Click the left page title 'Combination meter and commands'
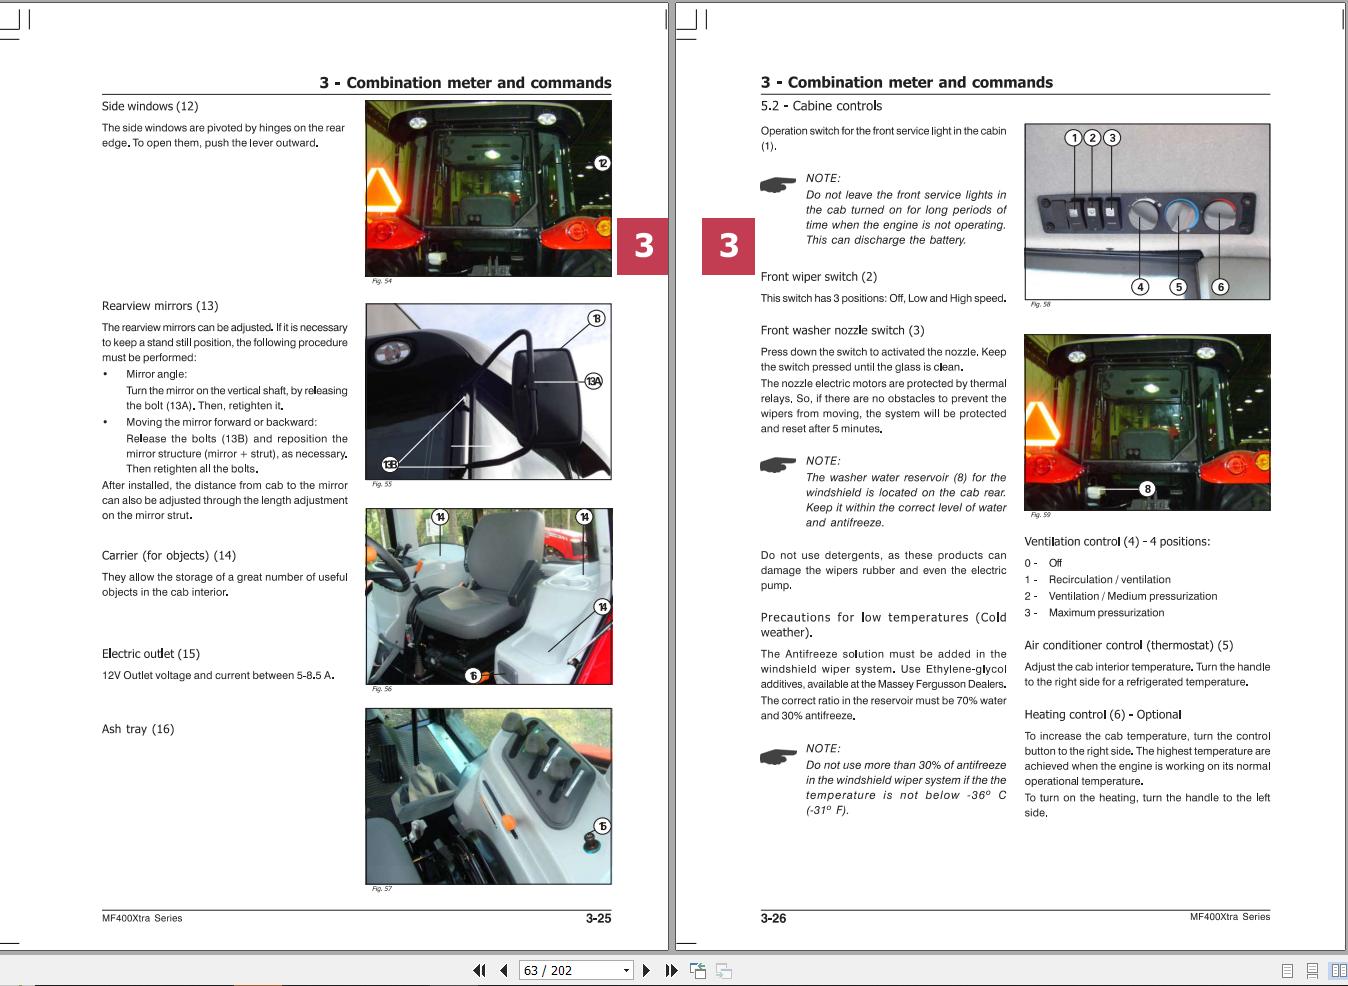1348x986 pixels. click(479, 83)
